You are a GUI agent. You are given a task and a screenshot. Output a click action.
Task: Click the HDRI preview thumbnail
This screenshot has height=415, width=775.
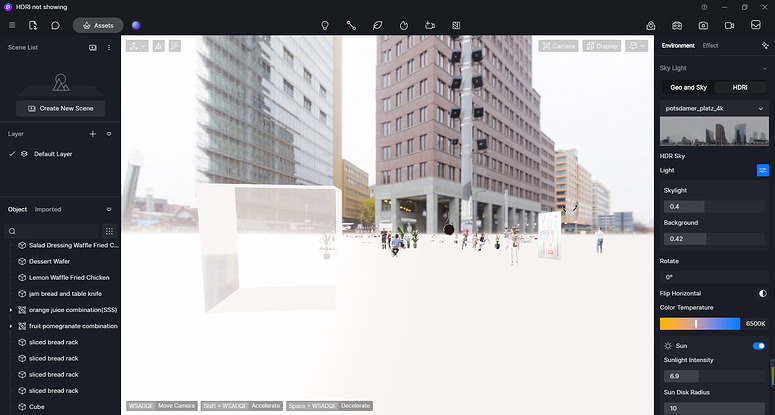tap(714, 131)
